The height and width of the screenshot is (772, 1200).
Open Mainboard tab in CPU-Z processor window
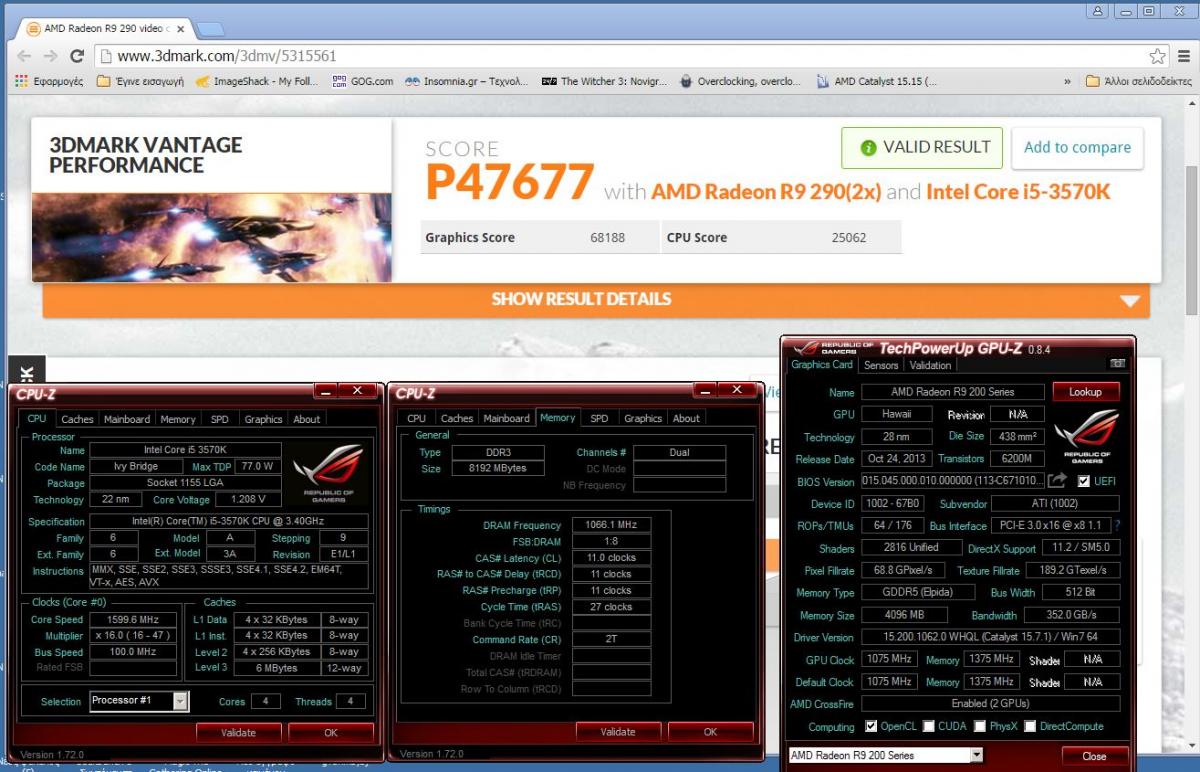click(127, 419)
